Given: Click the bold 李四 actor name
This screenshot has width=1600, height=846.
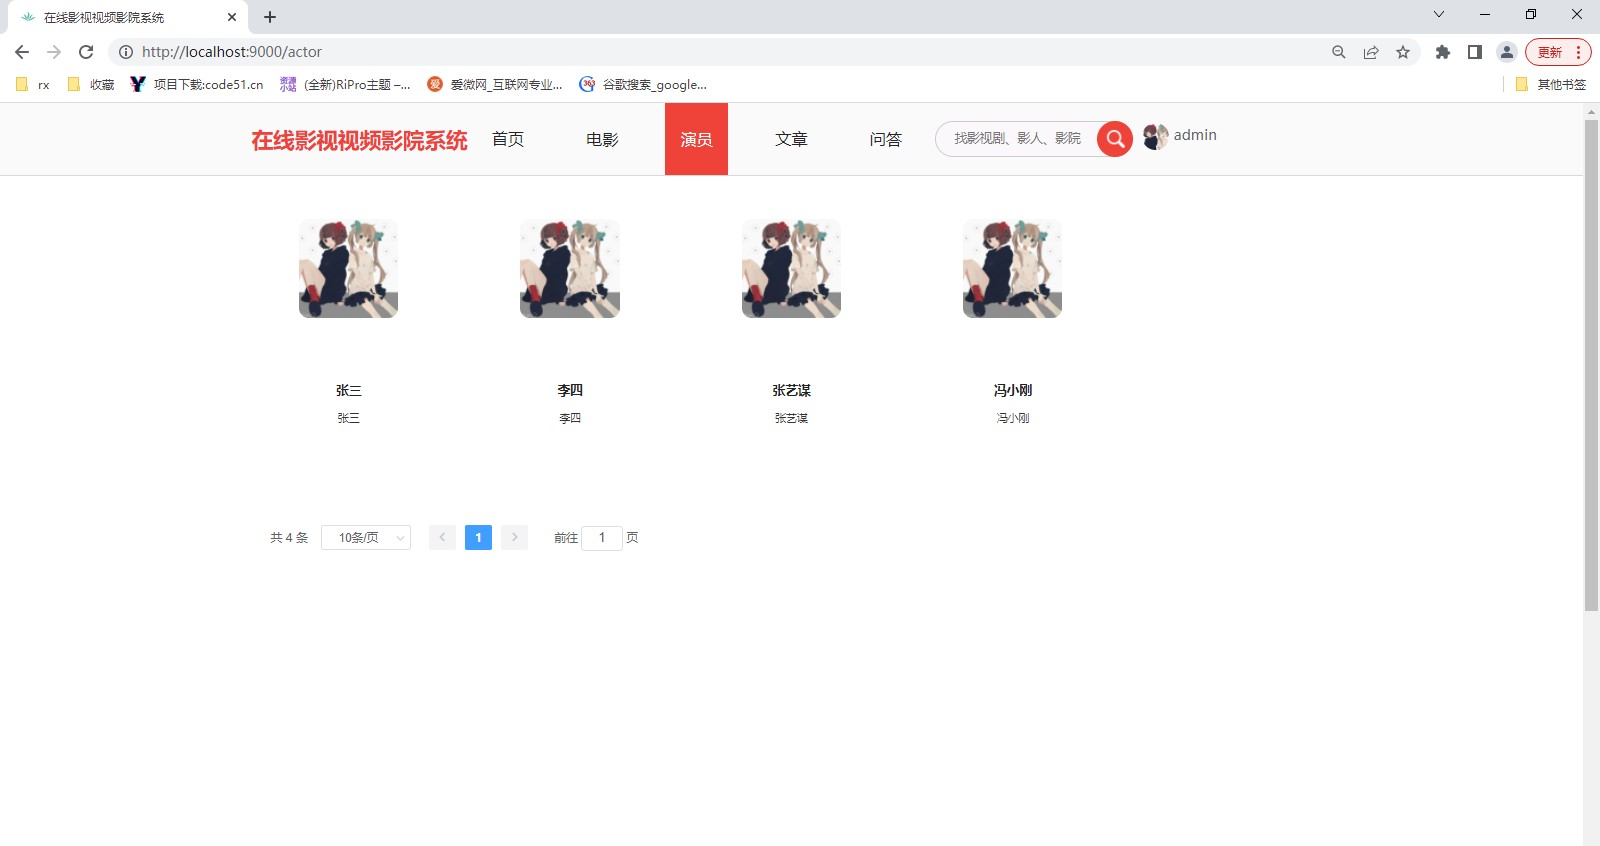Looking at the screenshot, I should [570, 390].
